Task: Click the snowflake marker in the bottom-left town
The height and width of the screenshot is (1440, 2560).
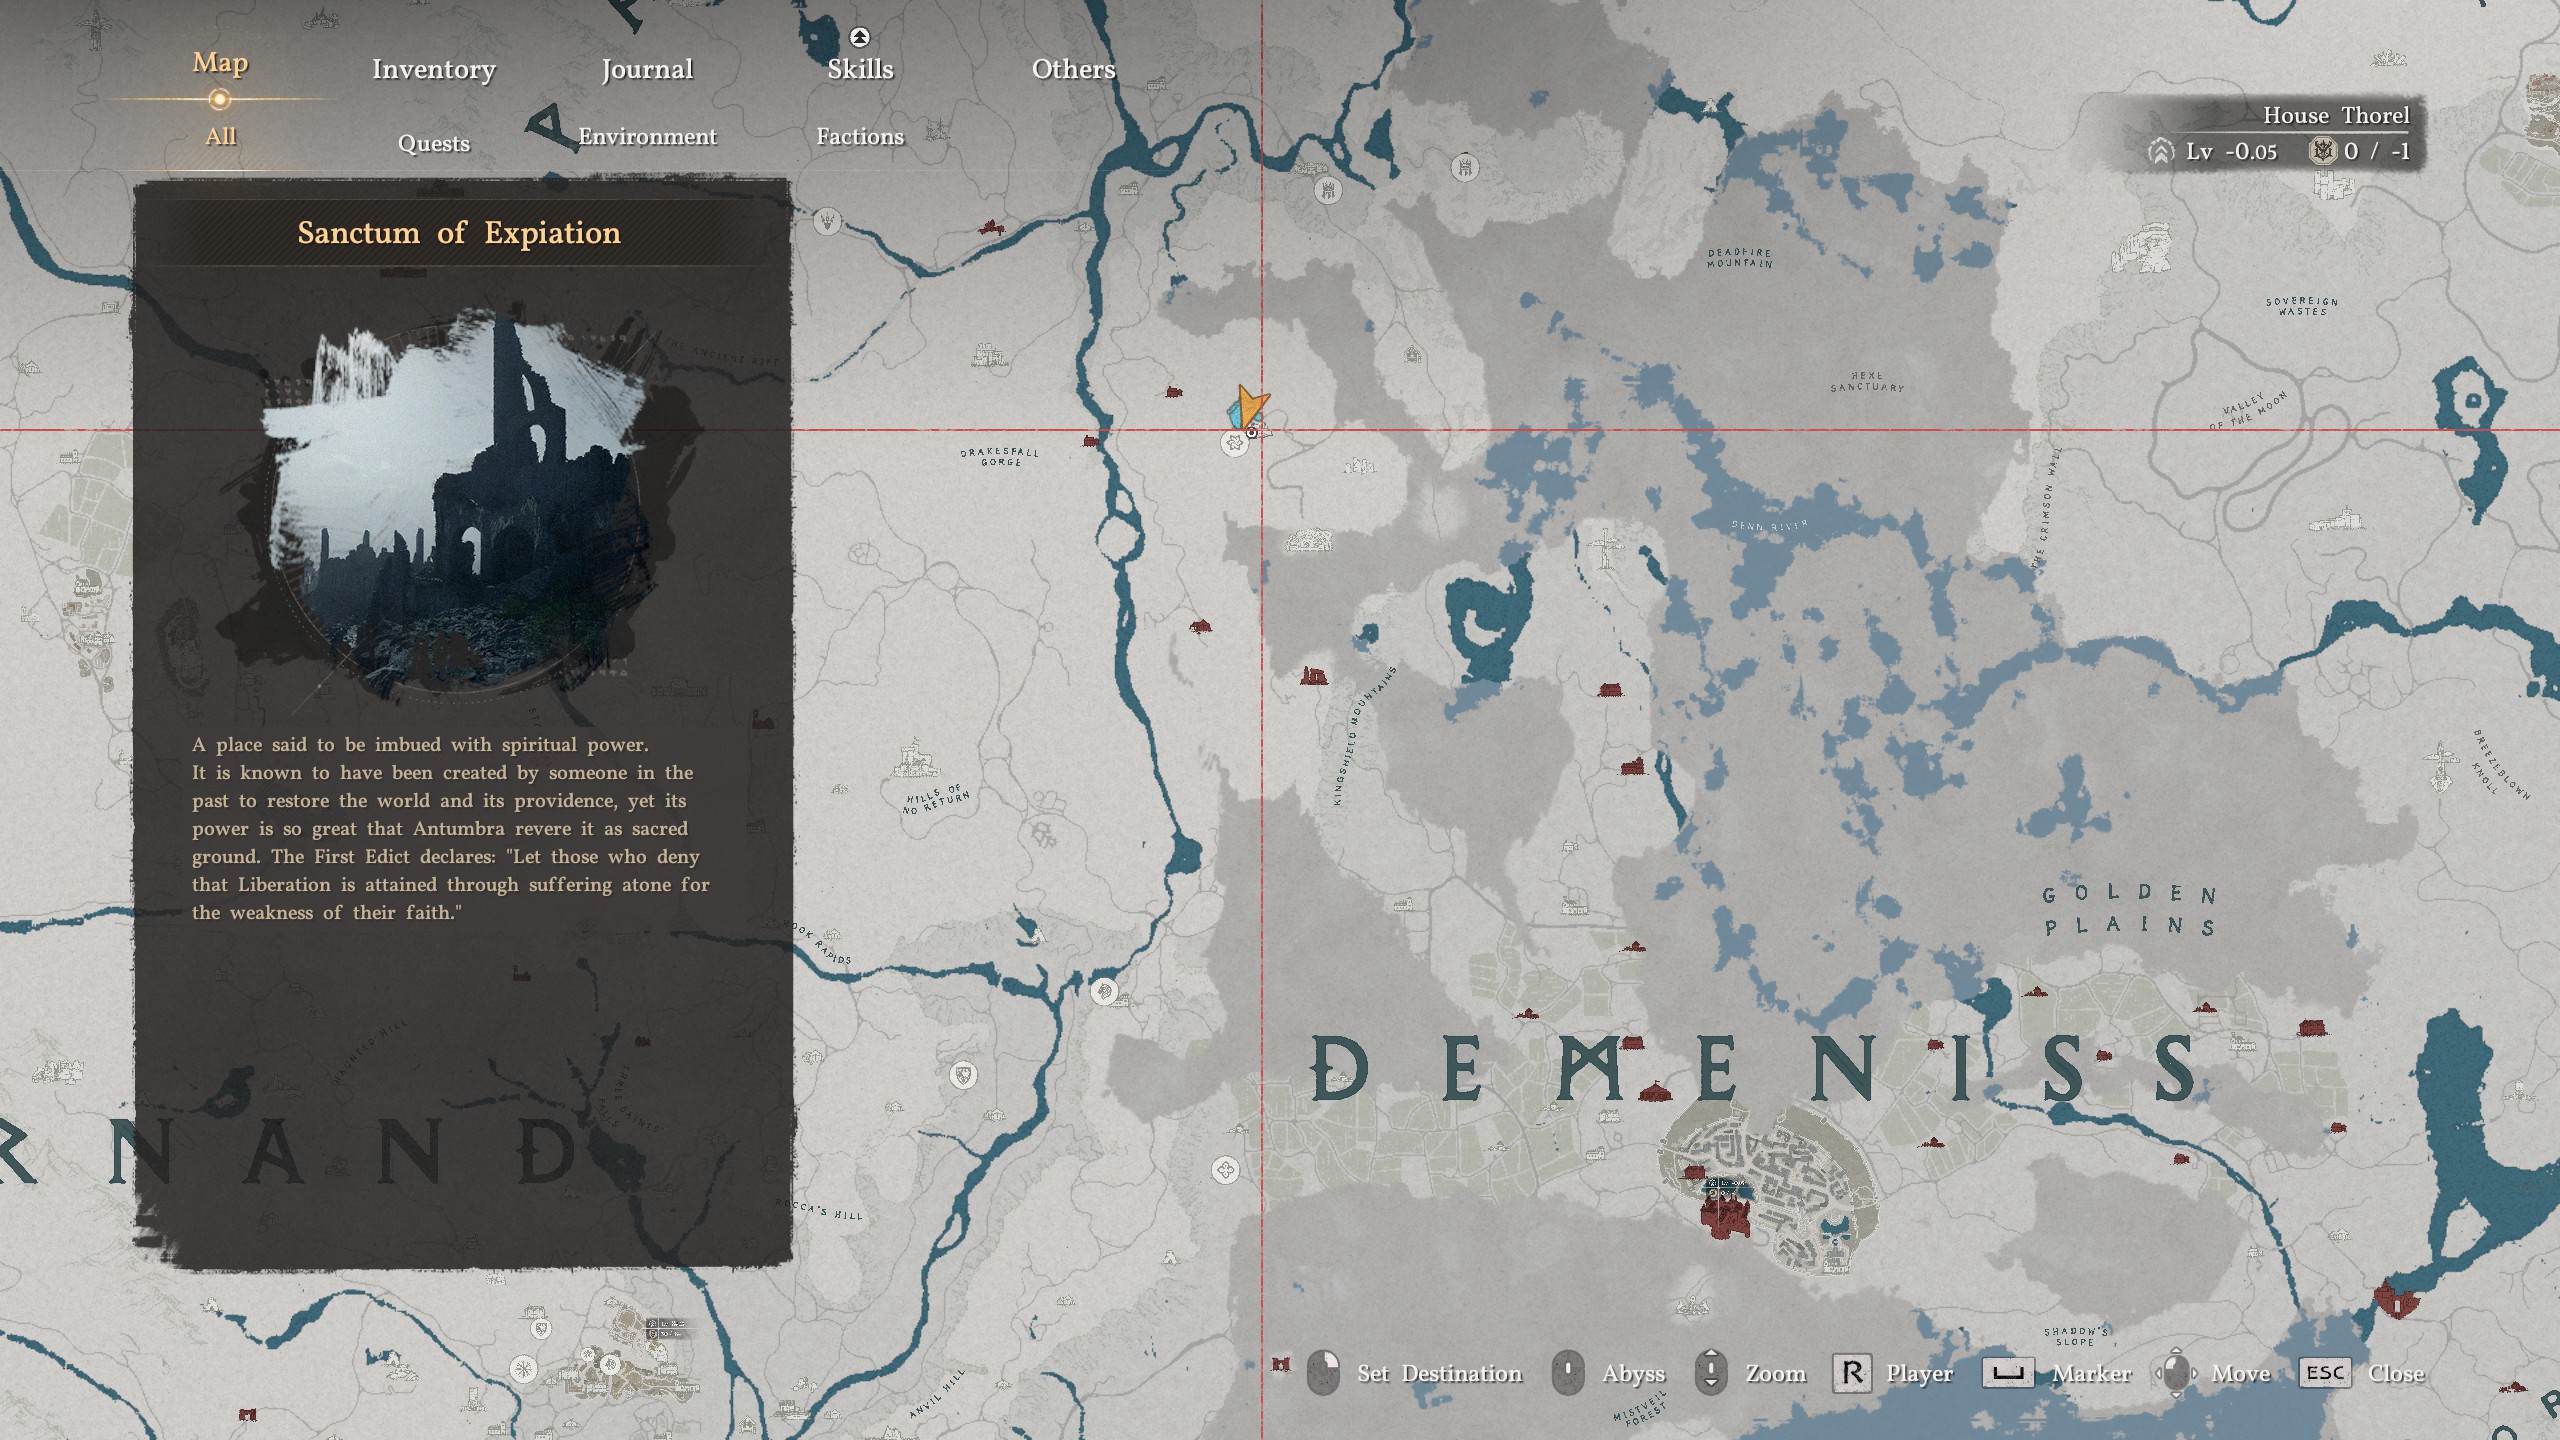Action: pos(523,1369)
